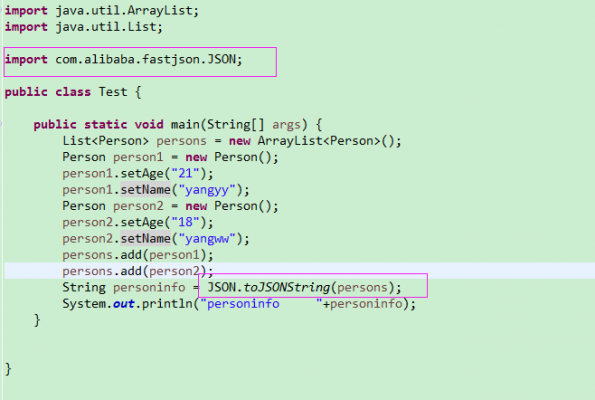Click the line 'import java.util.ArrayList;'
Screen dimensions: 595x400
102,11
